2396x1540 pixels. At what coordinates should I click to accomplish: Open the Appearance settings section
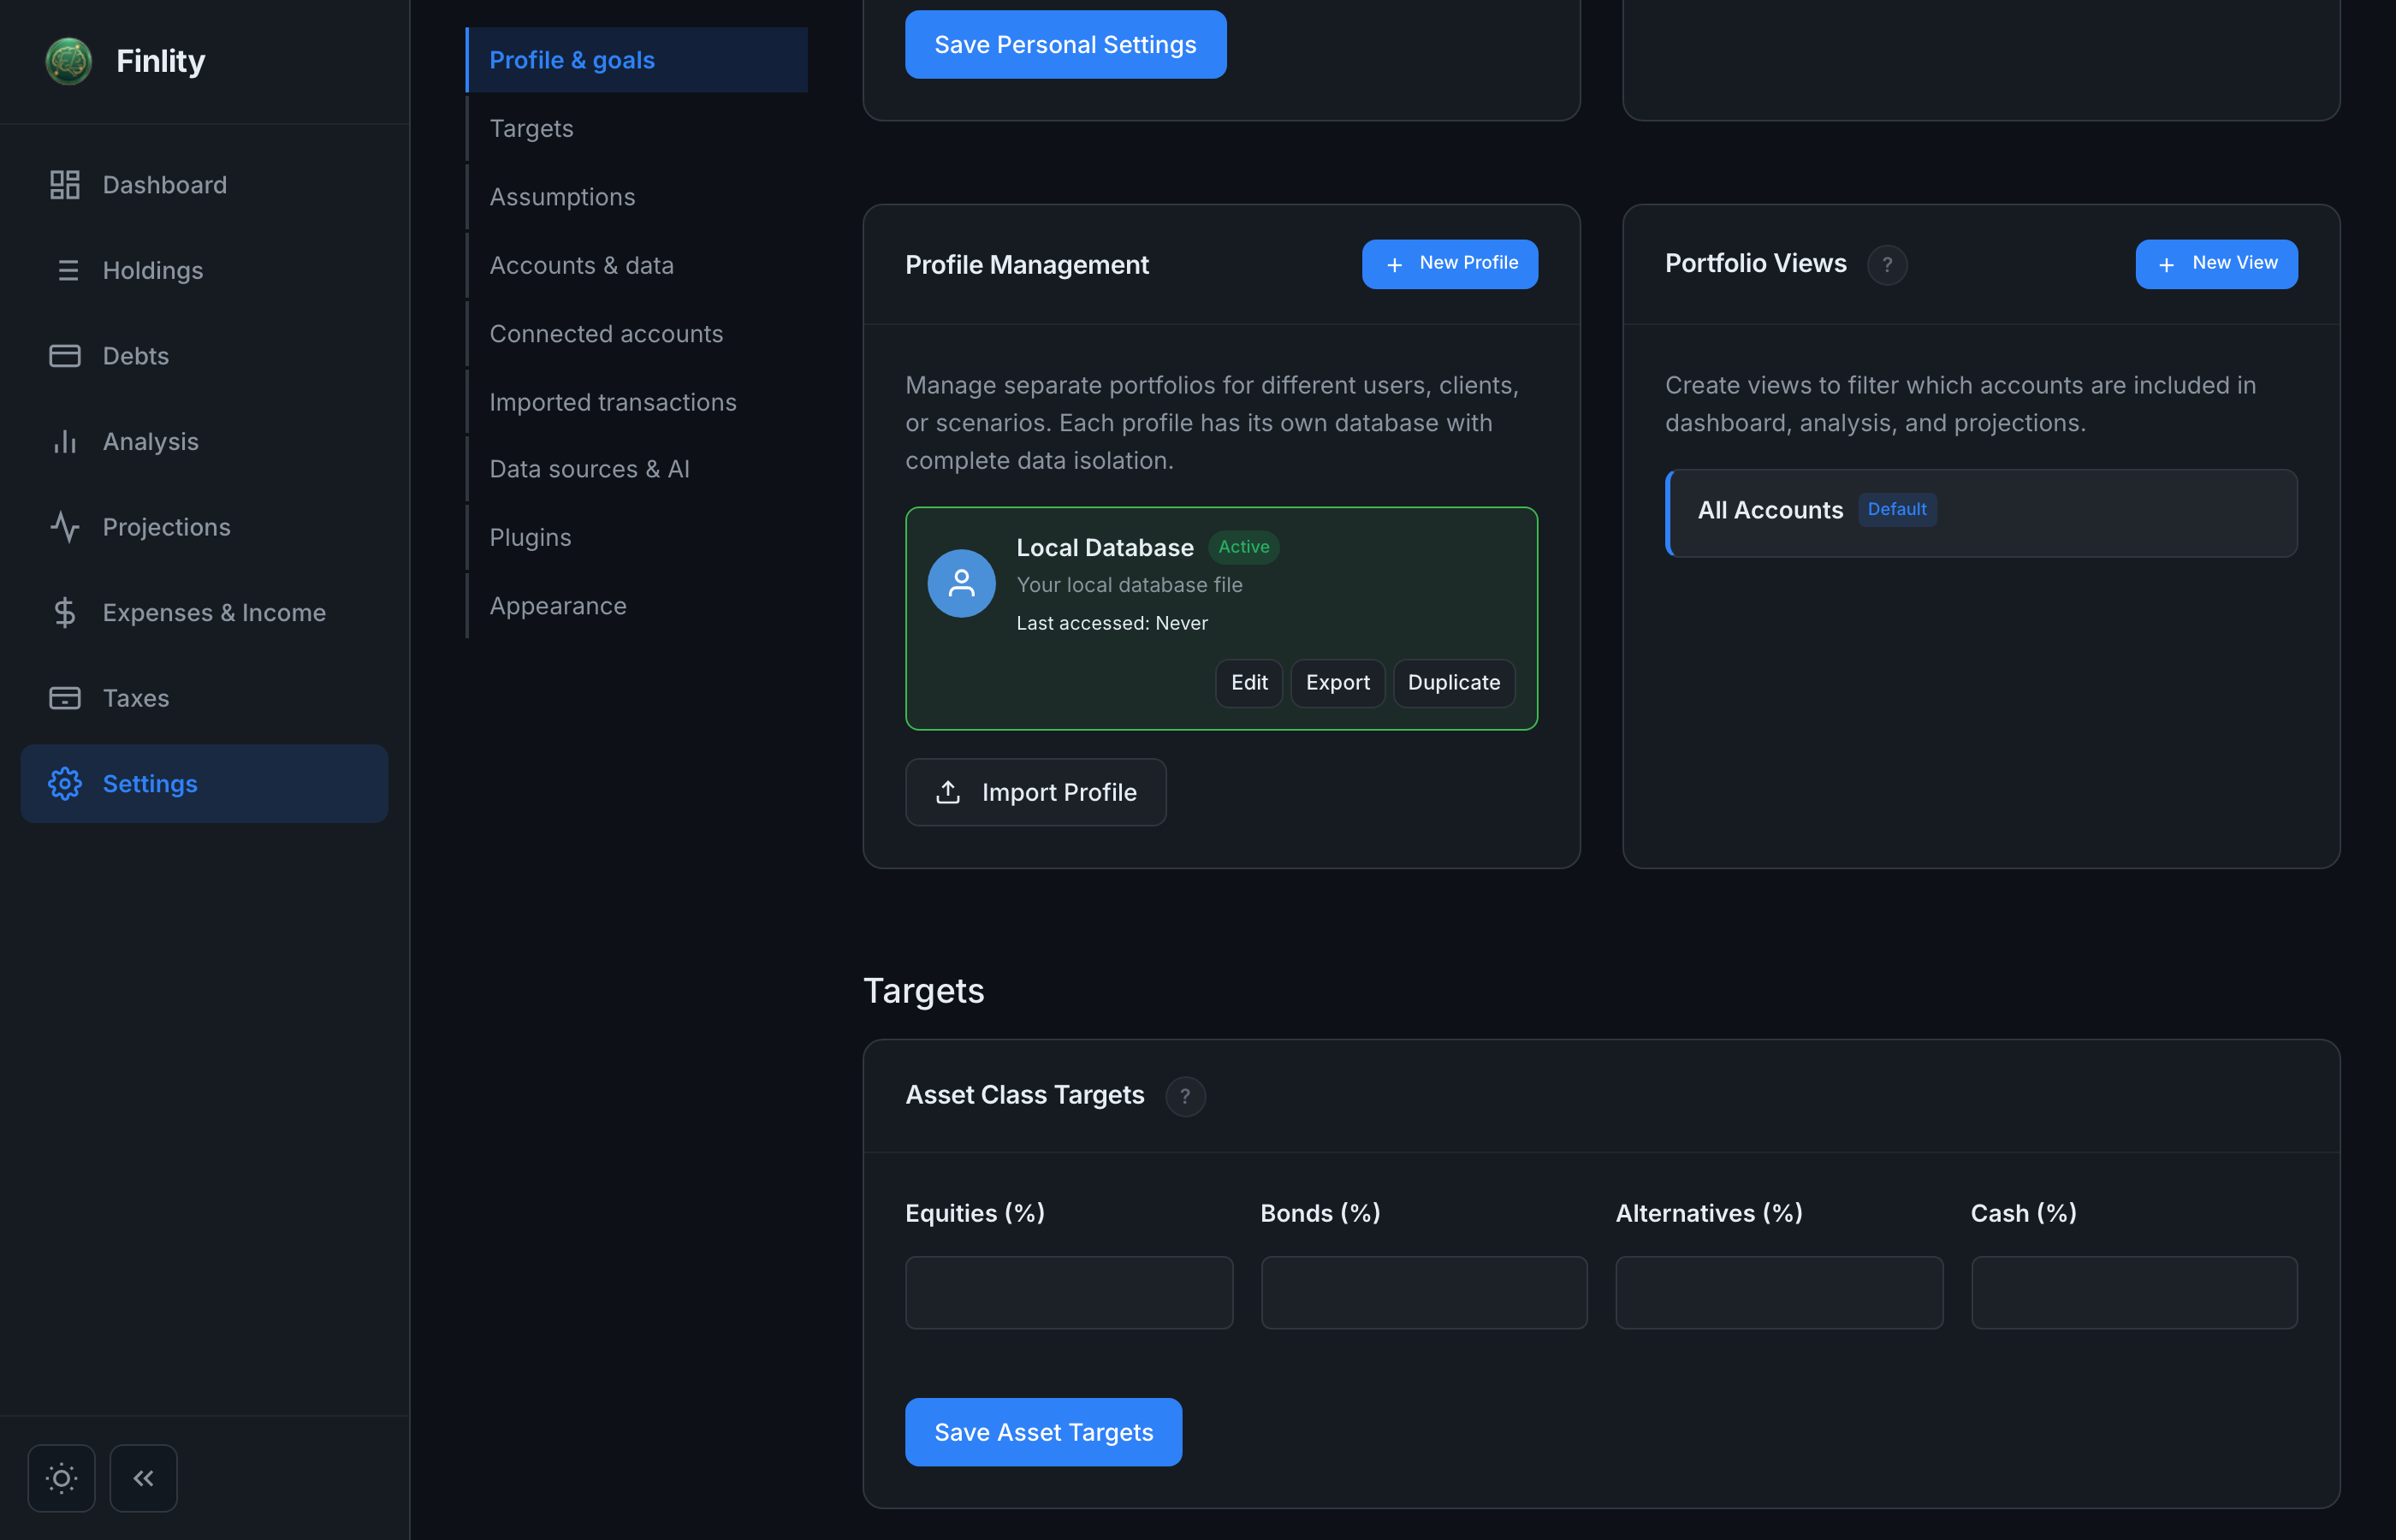tap(637, 606)
